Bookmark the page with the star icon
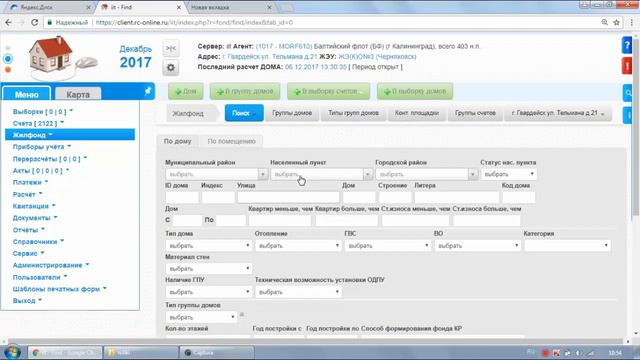 coord(616,22)
